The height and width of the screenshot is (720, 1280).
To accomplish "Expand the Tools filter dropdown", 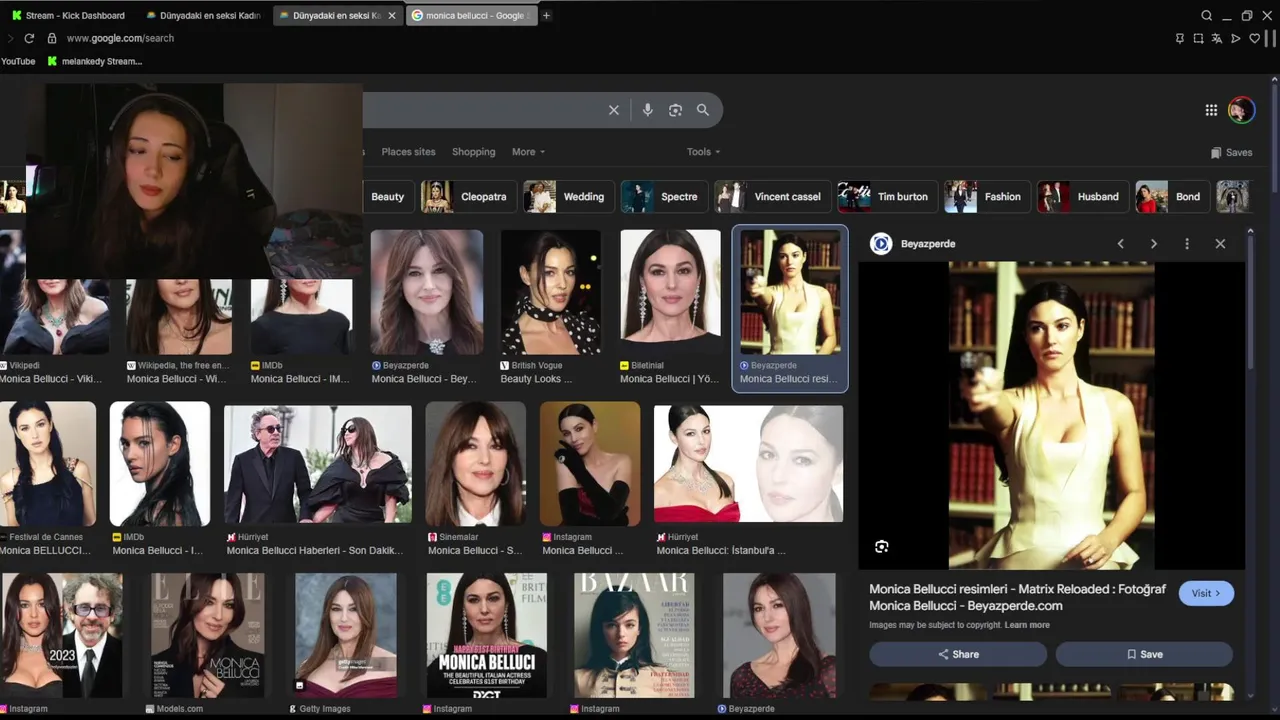I will (703, 152).
